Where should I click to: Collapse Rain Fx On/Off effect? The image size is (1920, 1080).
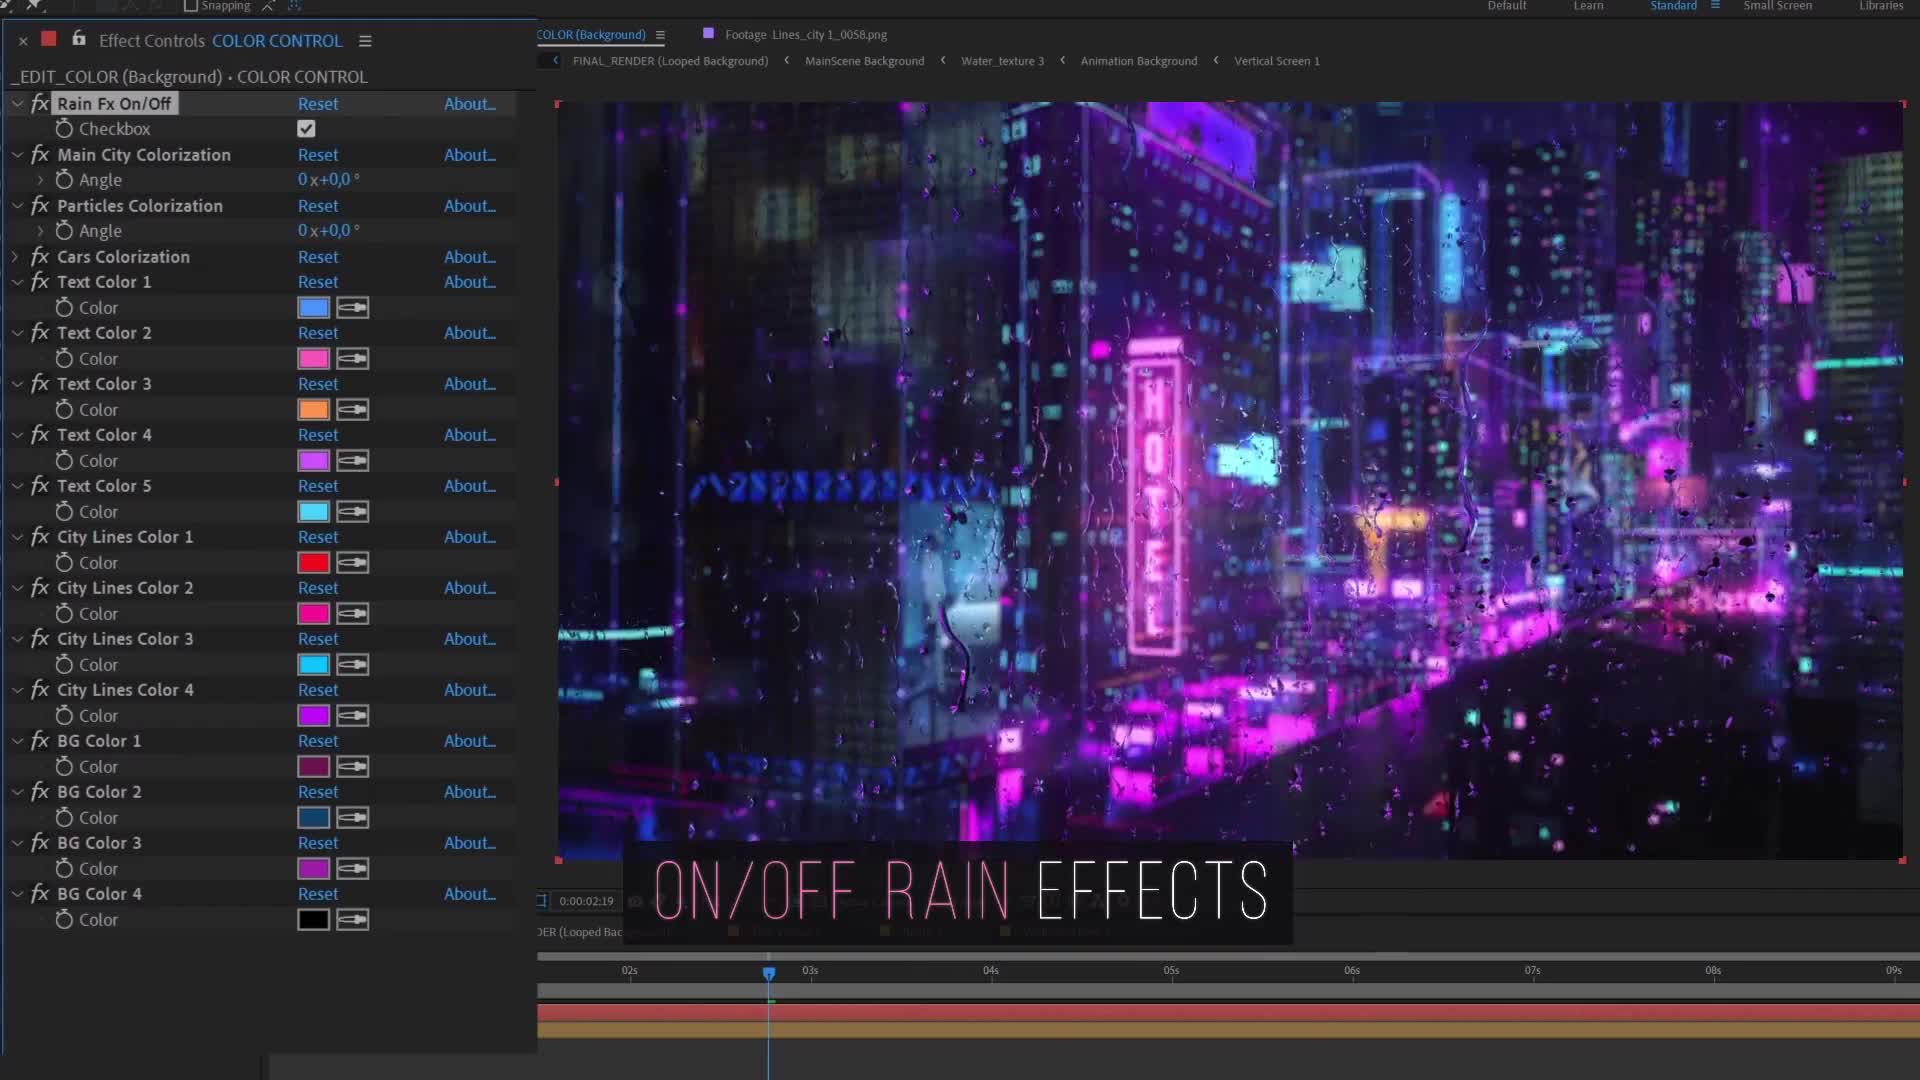pos(17,104)
